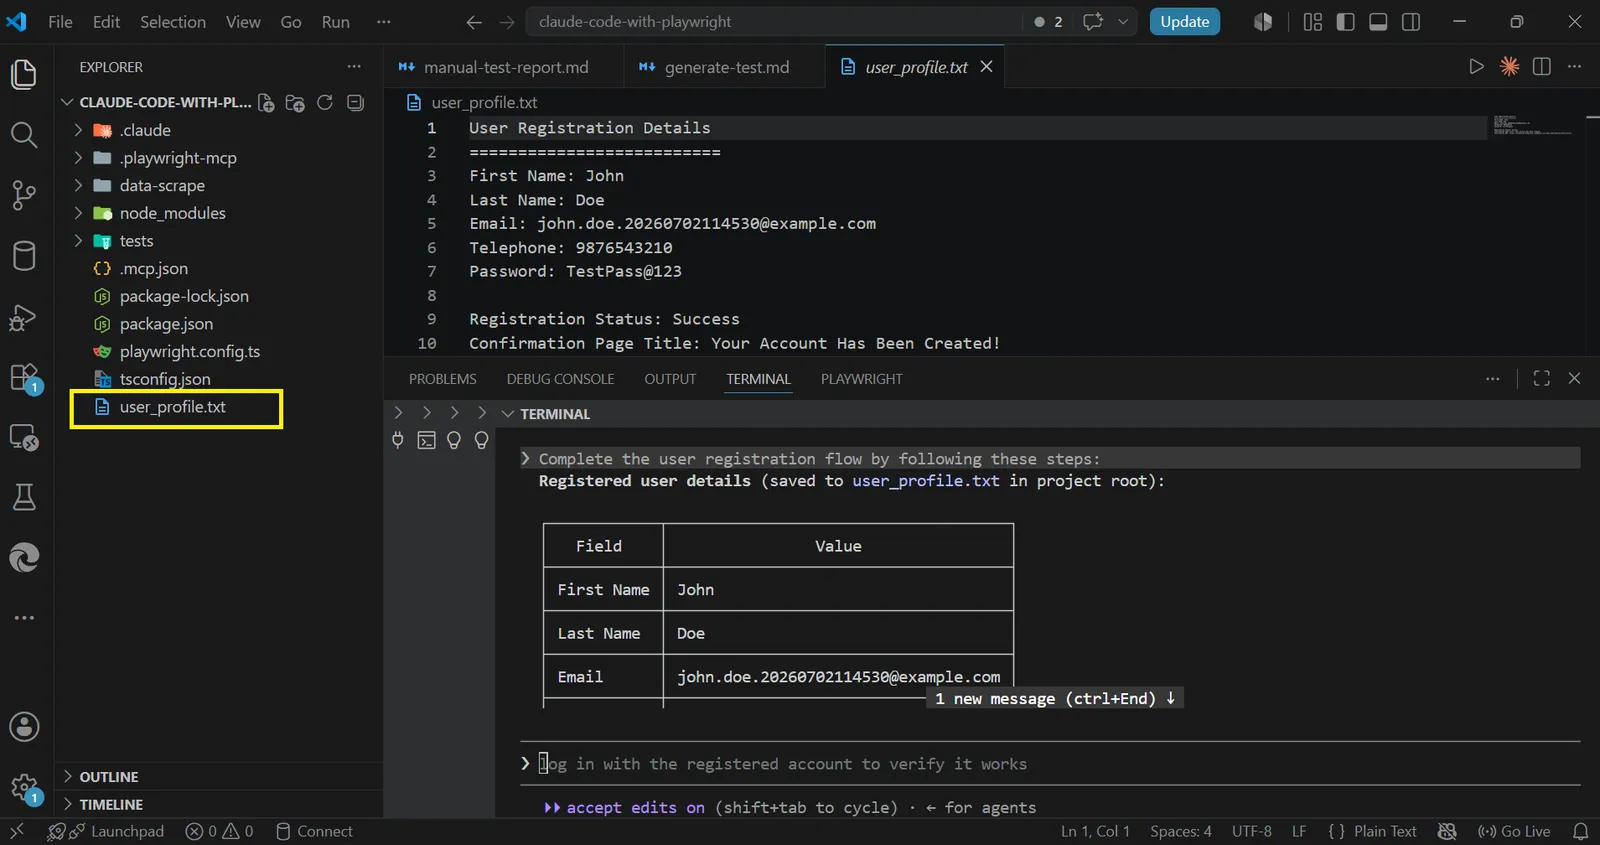Toggle the secondary side bar layout
This screenshot has width=1600, height=845.
(1411, 22)
